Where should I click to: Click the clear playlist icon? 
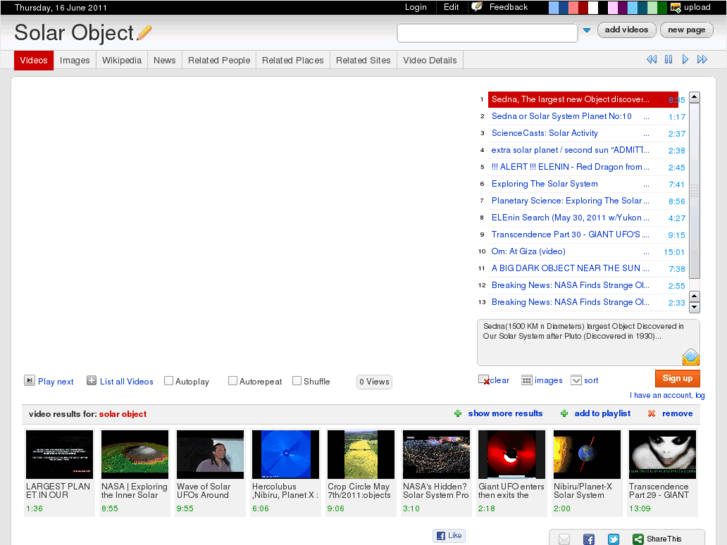pyautogui.click(x=484, y=380)
